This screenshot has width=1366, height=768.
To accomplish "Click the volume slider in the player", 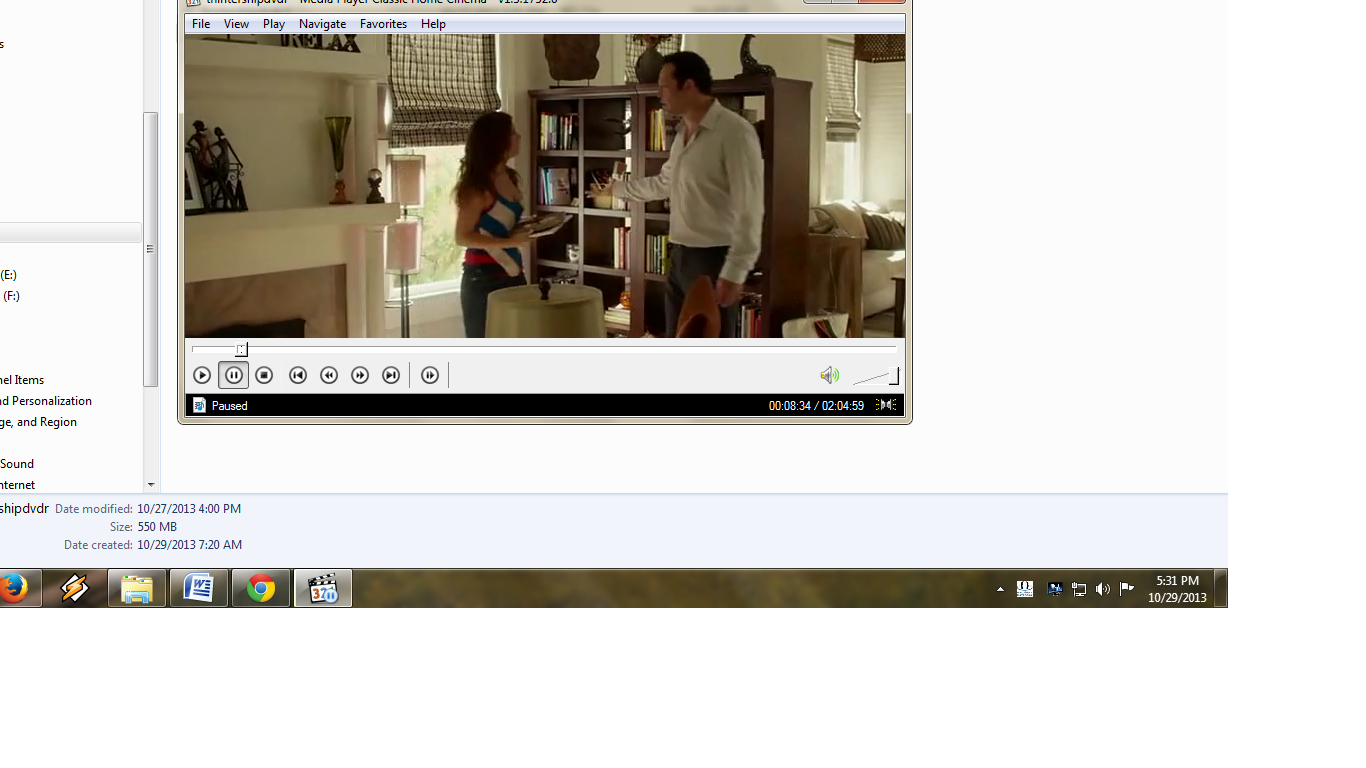I will (875, 376).
